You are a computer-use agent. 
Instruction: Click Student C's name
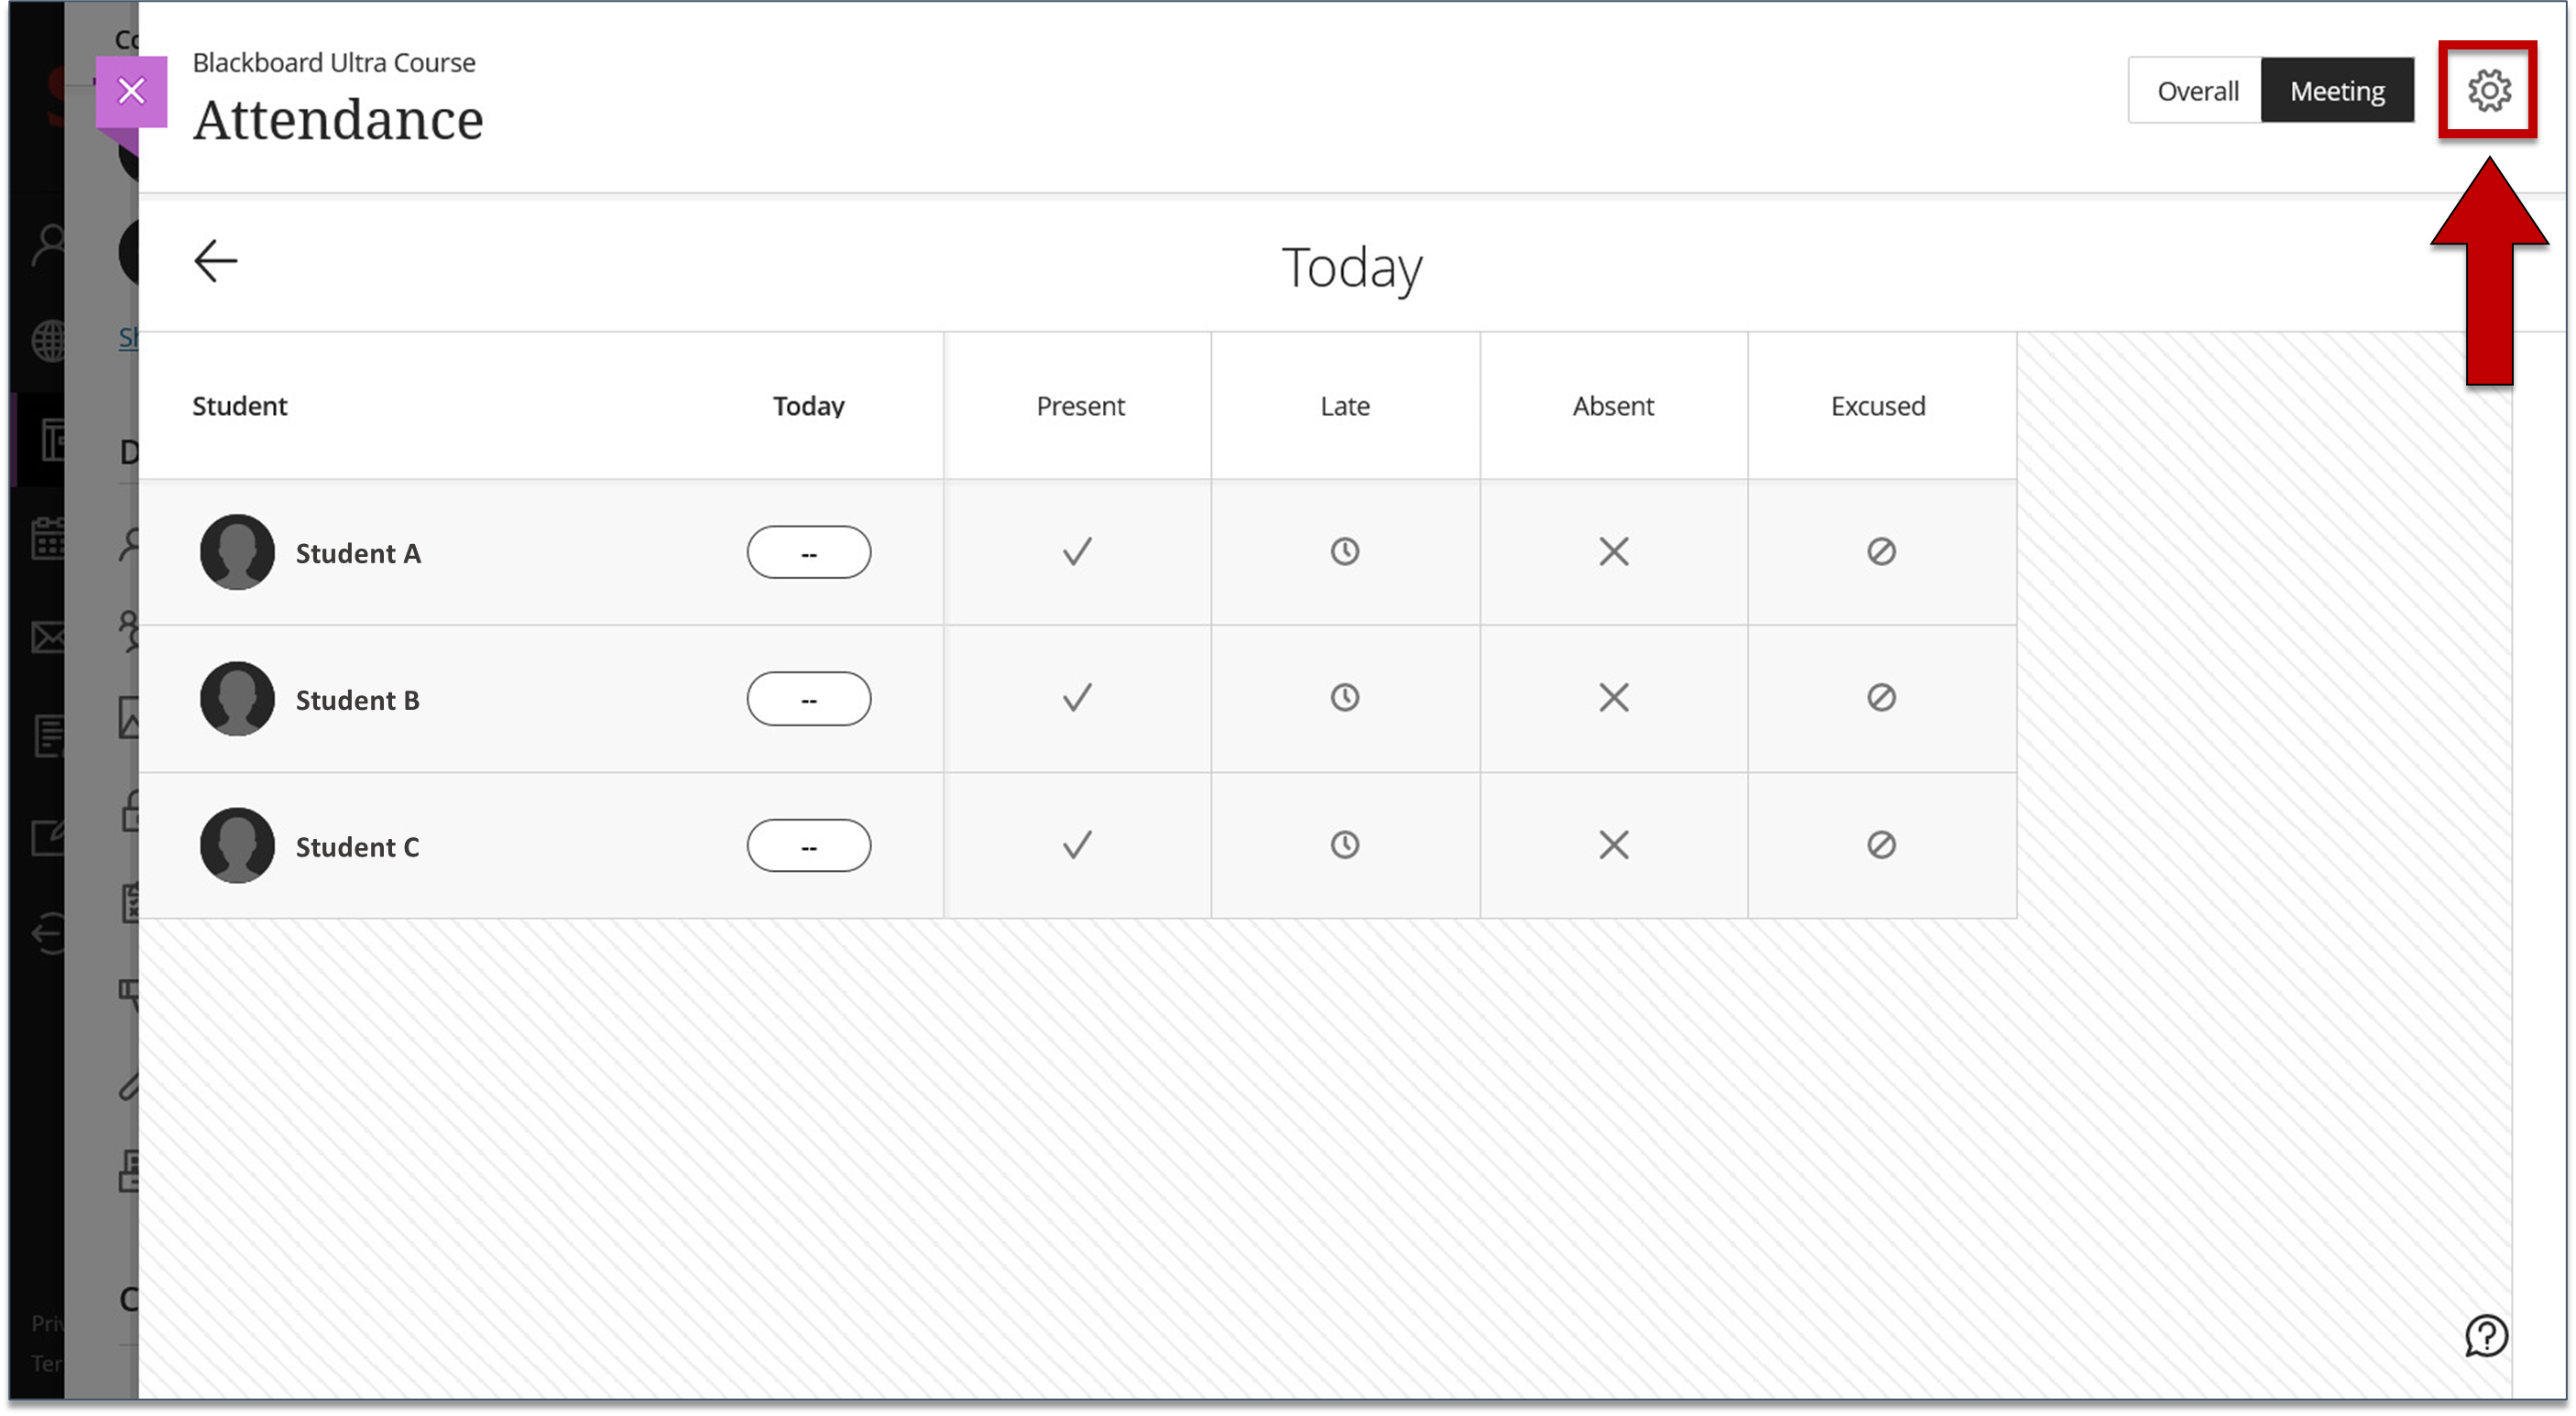357,847
